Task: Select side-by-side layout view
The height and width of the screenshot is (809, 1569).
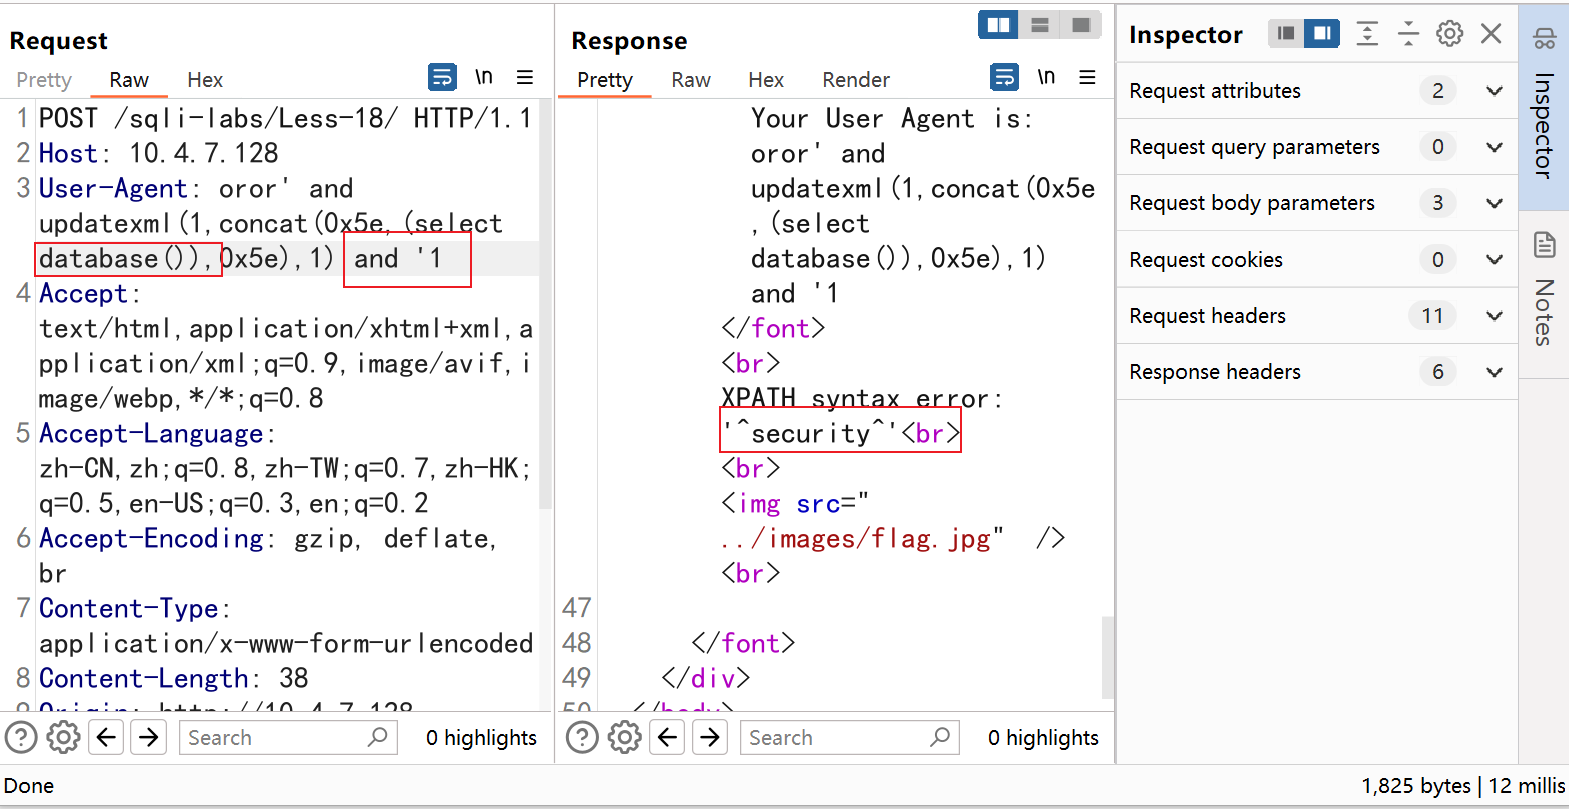Action: pos(998,25)
